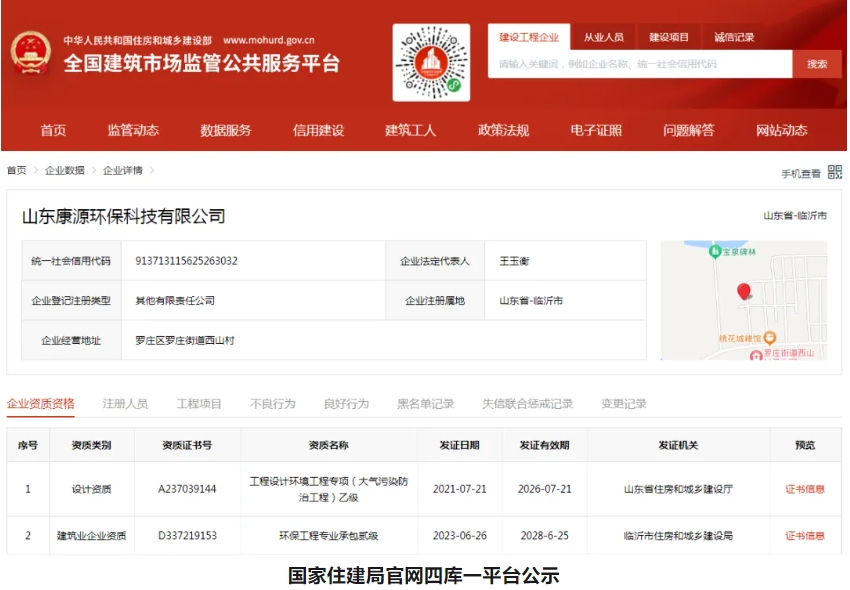This screenshot has width=850, height=590.
Task: Click certificate number D337219153
Action: pyautogui.click(x=188, y=536)
